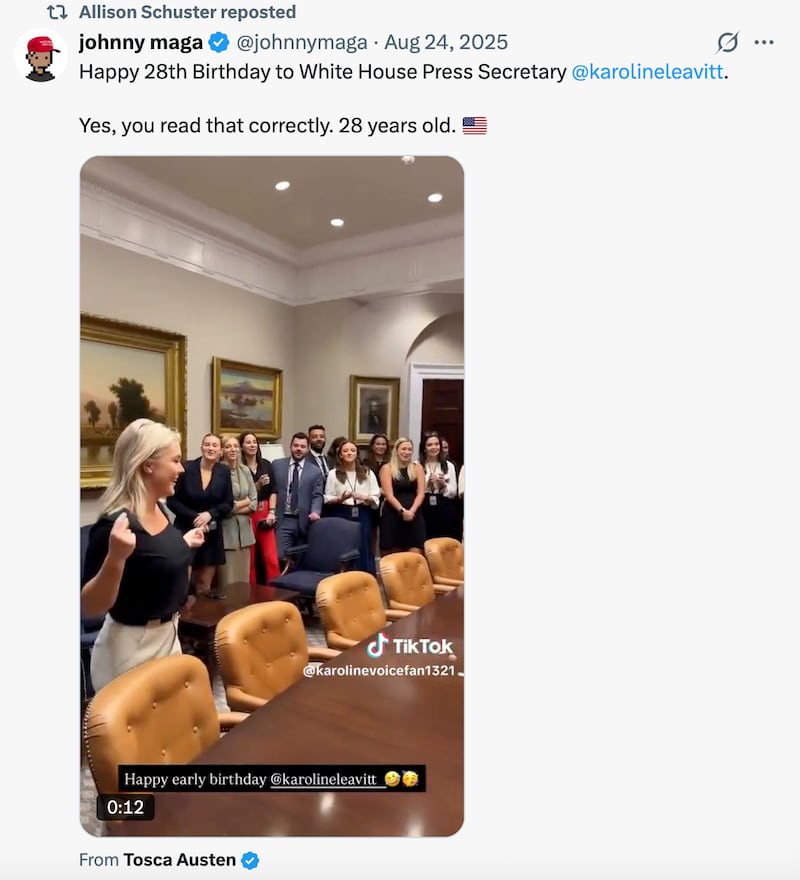
Task: Open the Tosca Austen video source link
Action: pyautogui.click(x=179, y=860)
